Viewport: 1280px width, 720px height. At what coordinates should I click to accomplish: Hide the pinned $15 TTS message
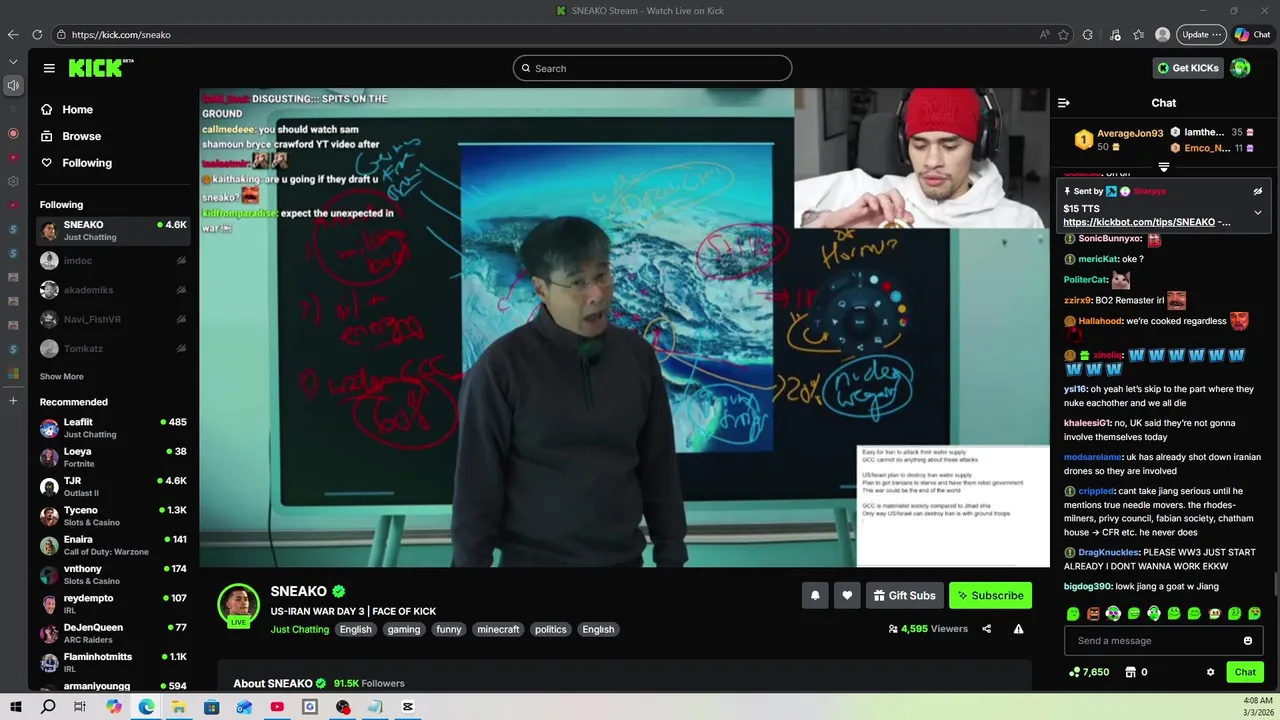click(1258, 191)
